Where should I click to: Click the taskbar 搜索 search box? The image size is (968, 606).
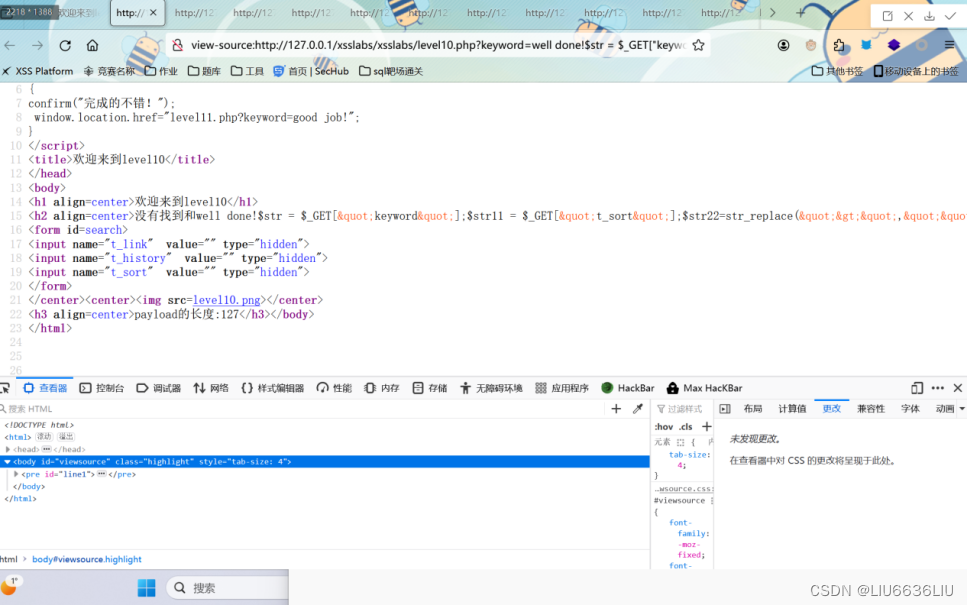point(227,588)
